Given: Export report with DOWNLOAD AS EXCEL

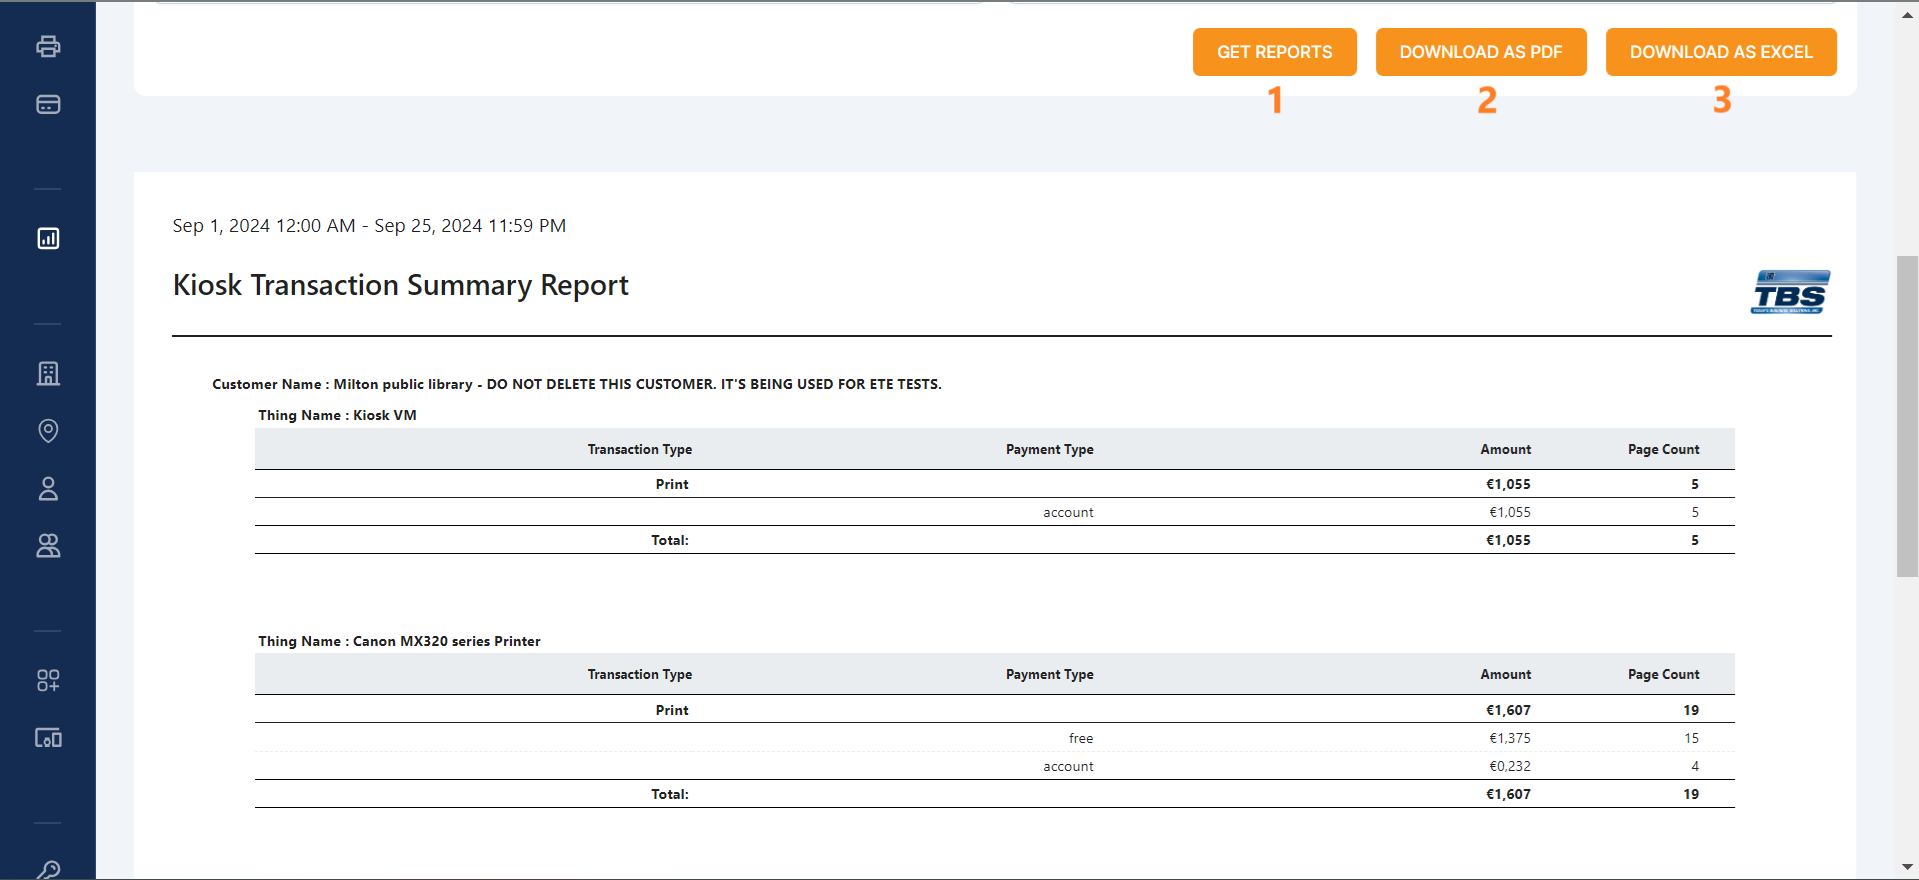Looking at the screenshot, I should click(x=1720, y=52).
